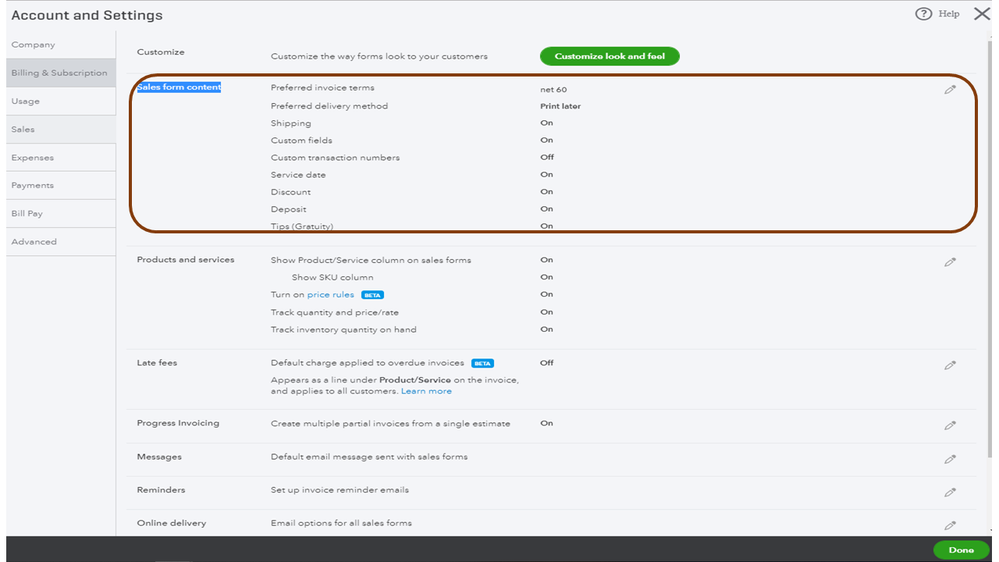999x562 pixels.
Task: Click Track quantity and price/rate setting
Action: [334, 312]
